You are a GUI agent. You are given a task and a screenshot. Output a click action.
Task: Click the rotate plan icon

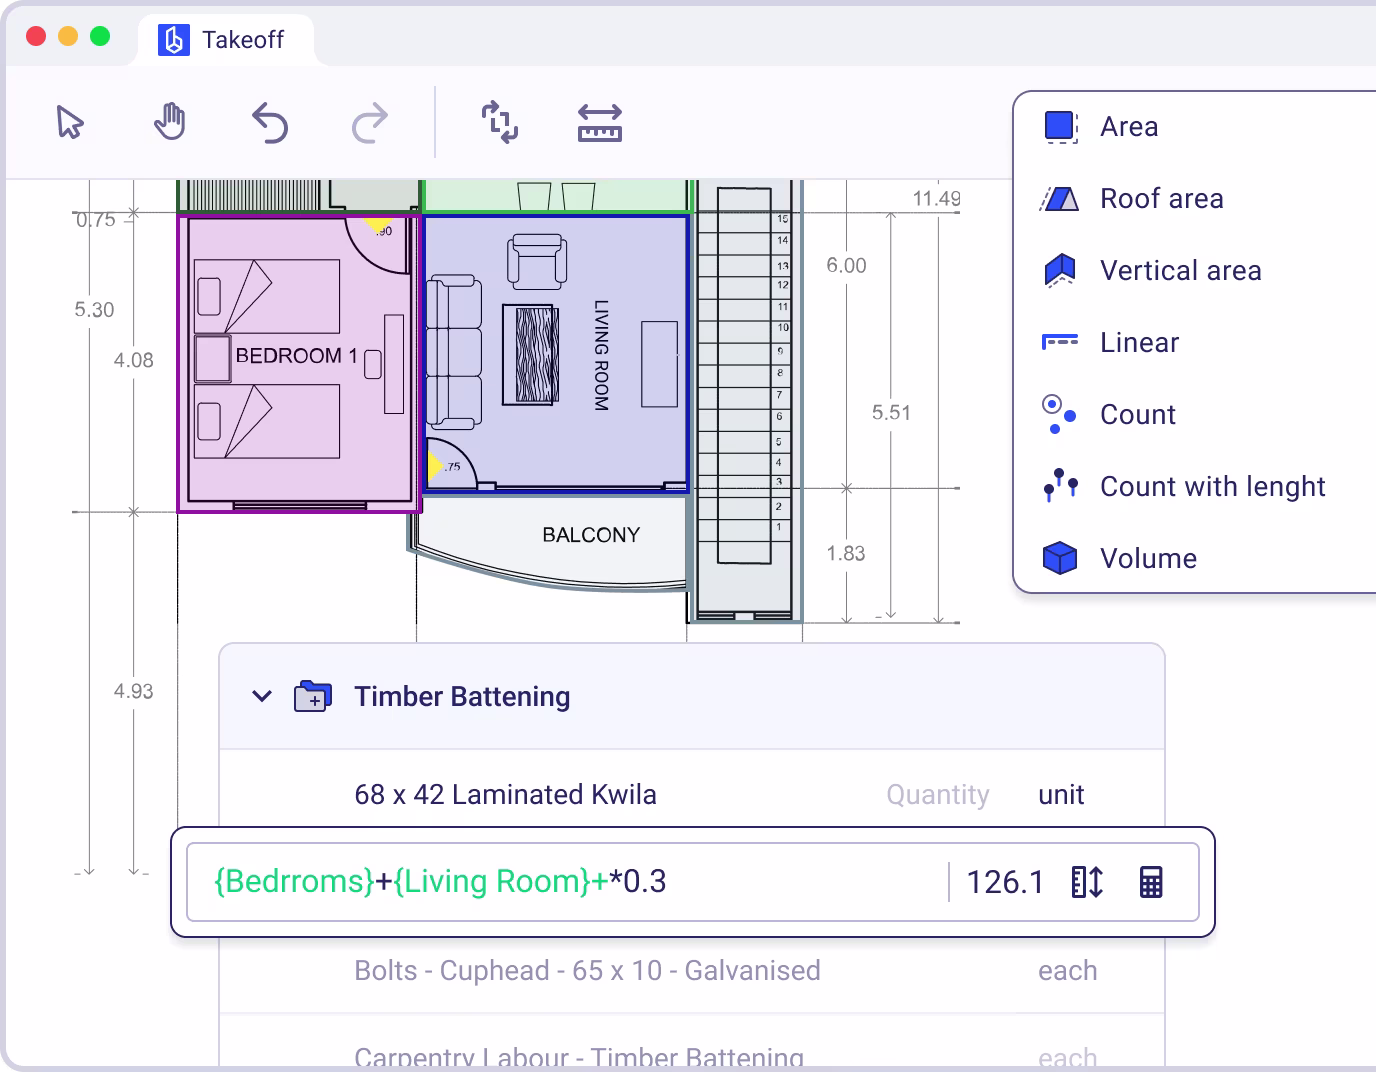click(500, 122)
